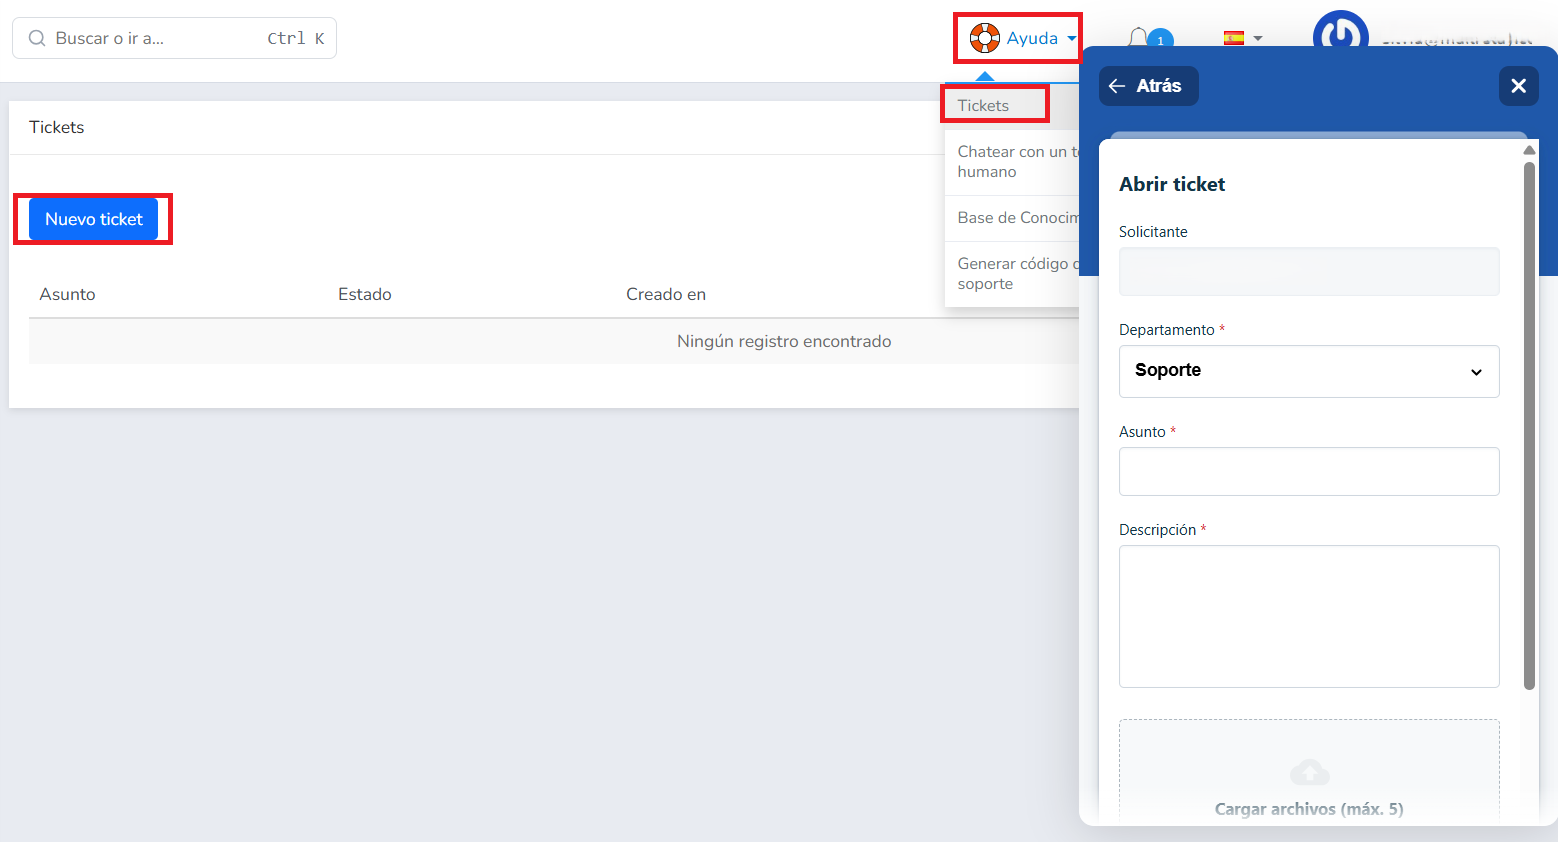This screenshot has height=842, width=1558.
Task: Click the cloud upload icon
Action: (1309, 772)
